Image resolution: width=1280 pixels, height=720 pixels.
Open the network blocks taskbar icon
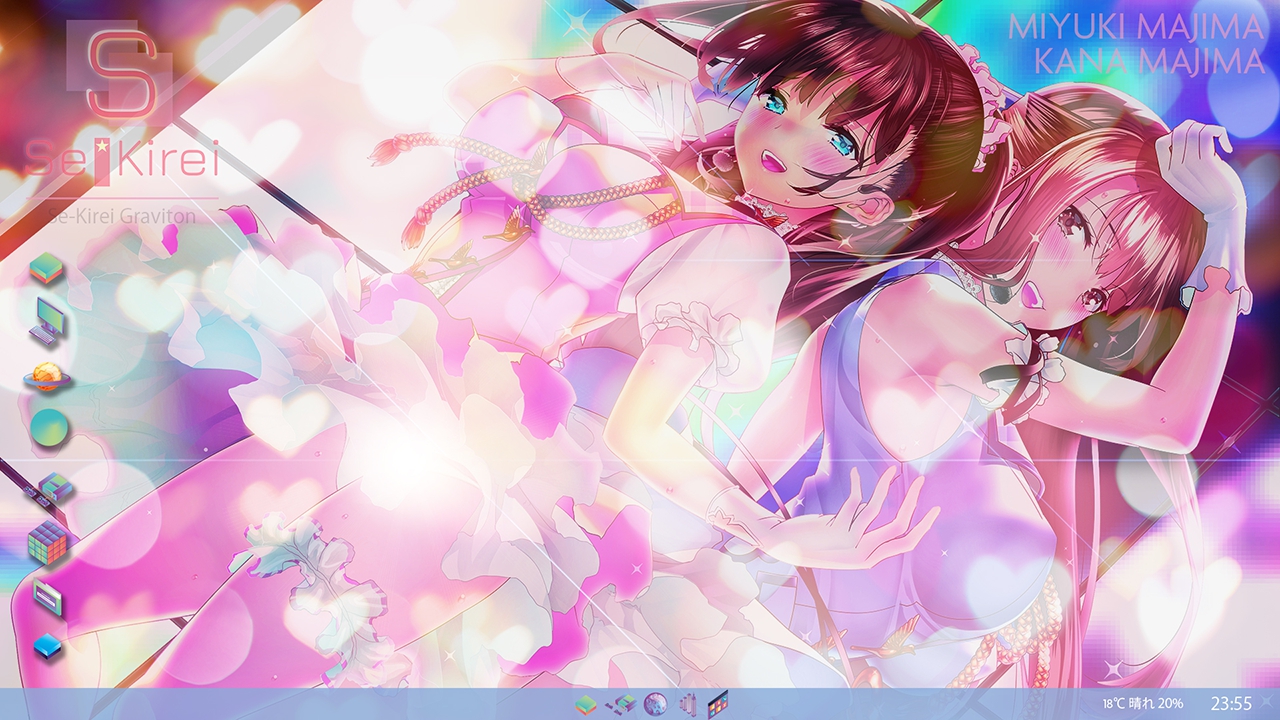(x=621, y=704)
